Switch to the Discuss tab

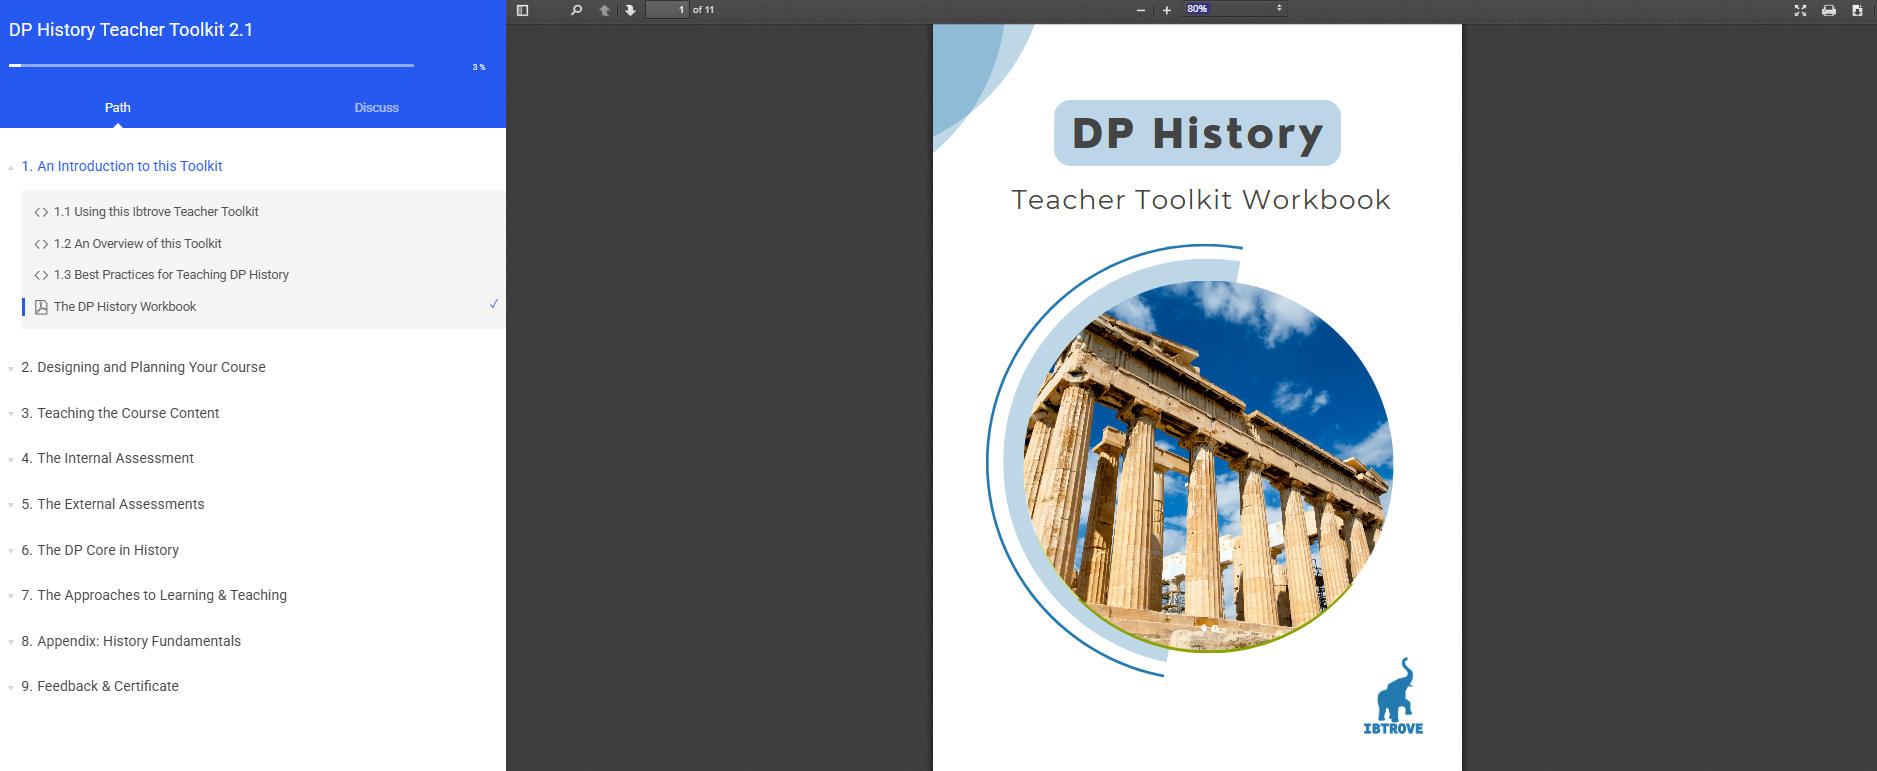point(376,108)
